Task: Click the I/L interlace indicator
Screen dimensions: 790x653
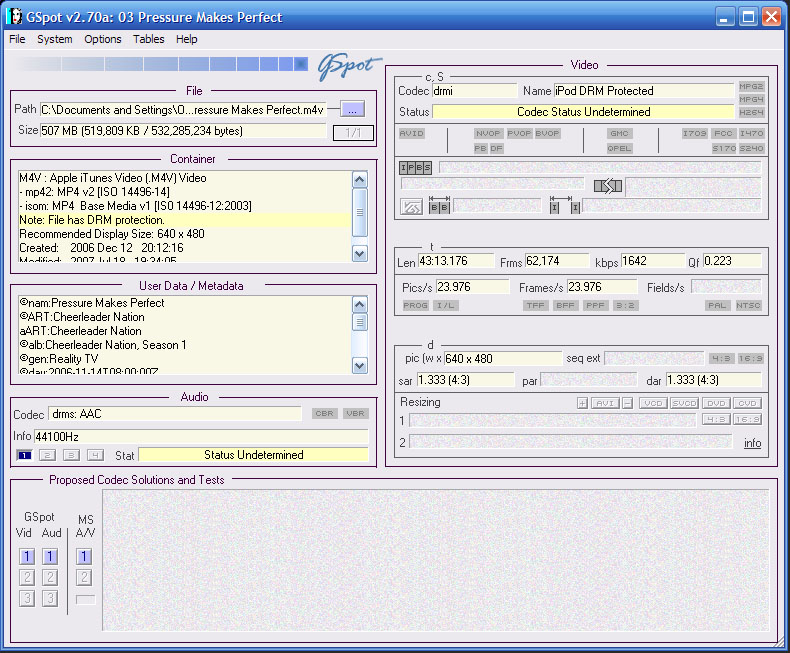Action: 445,306
